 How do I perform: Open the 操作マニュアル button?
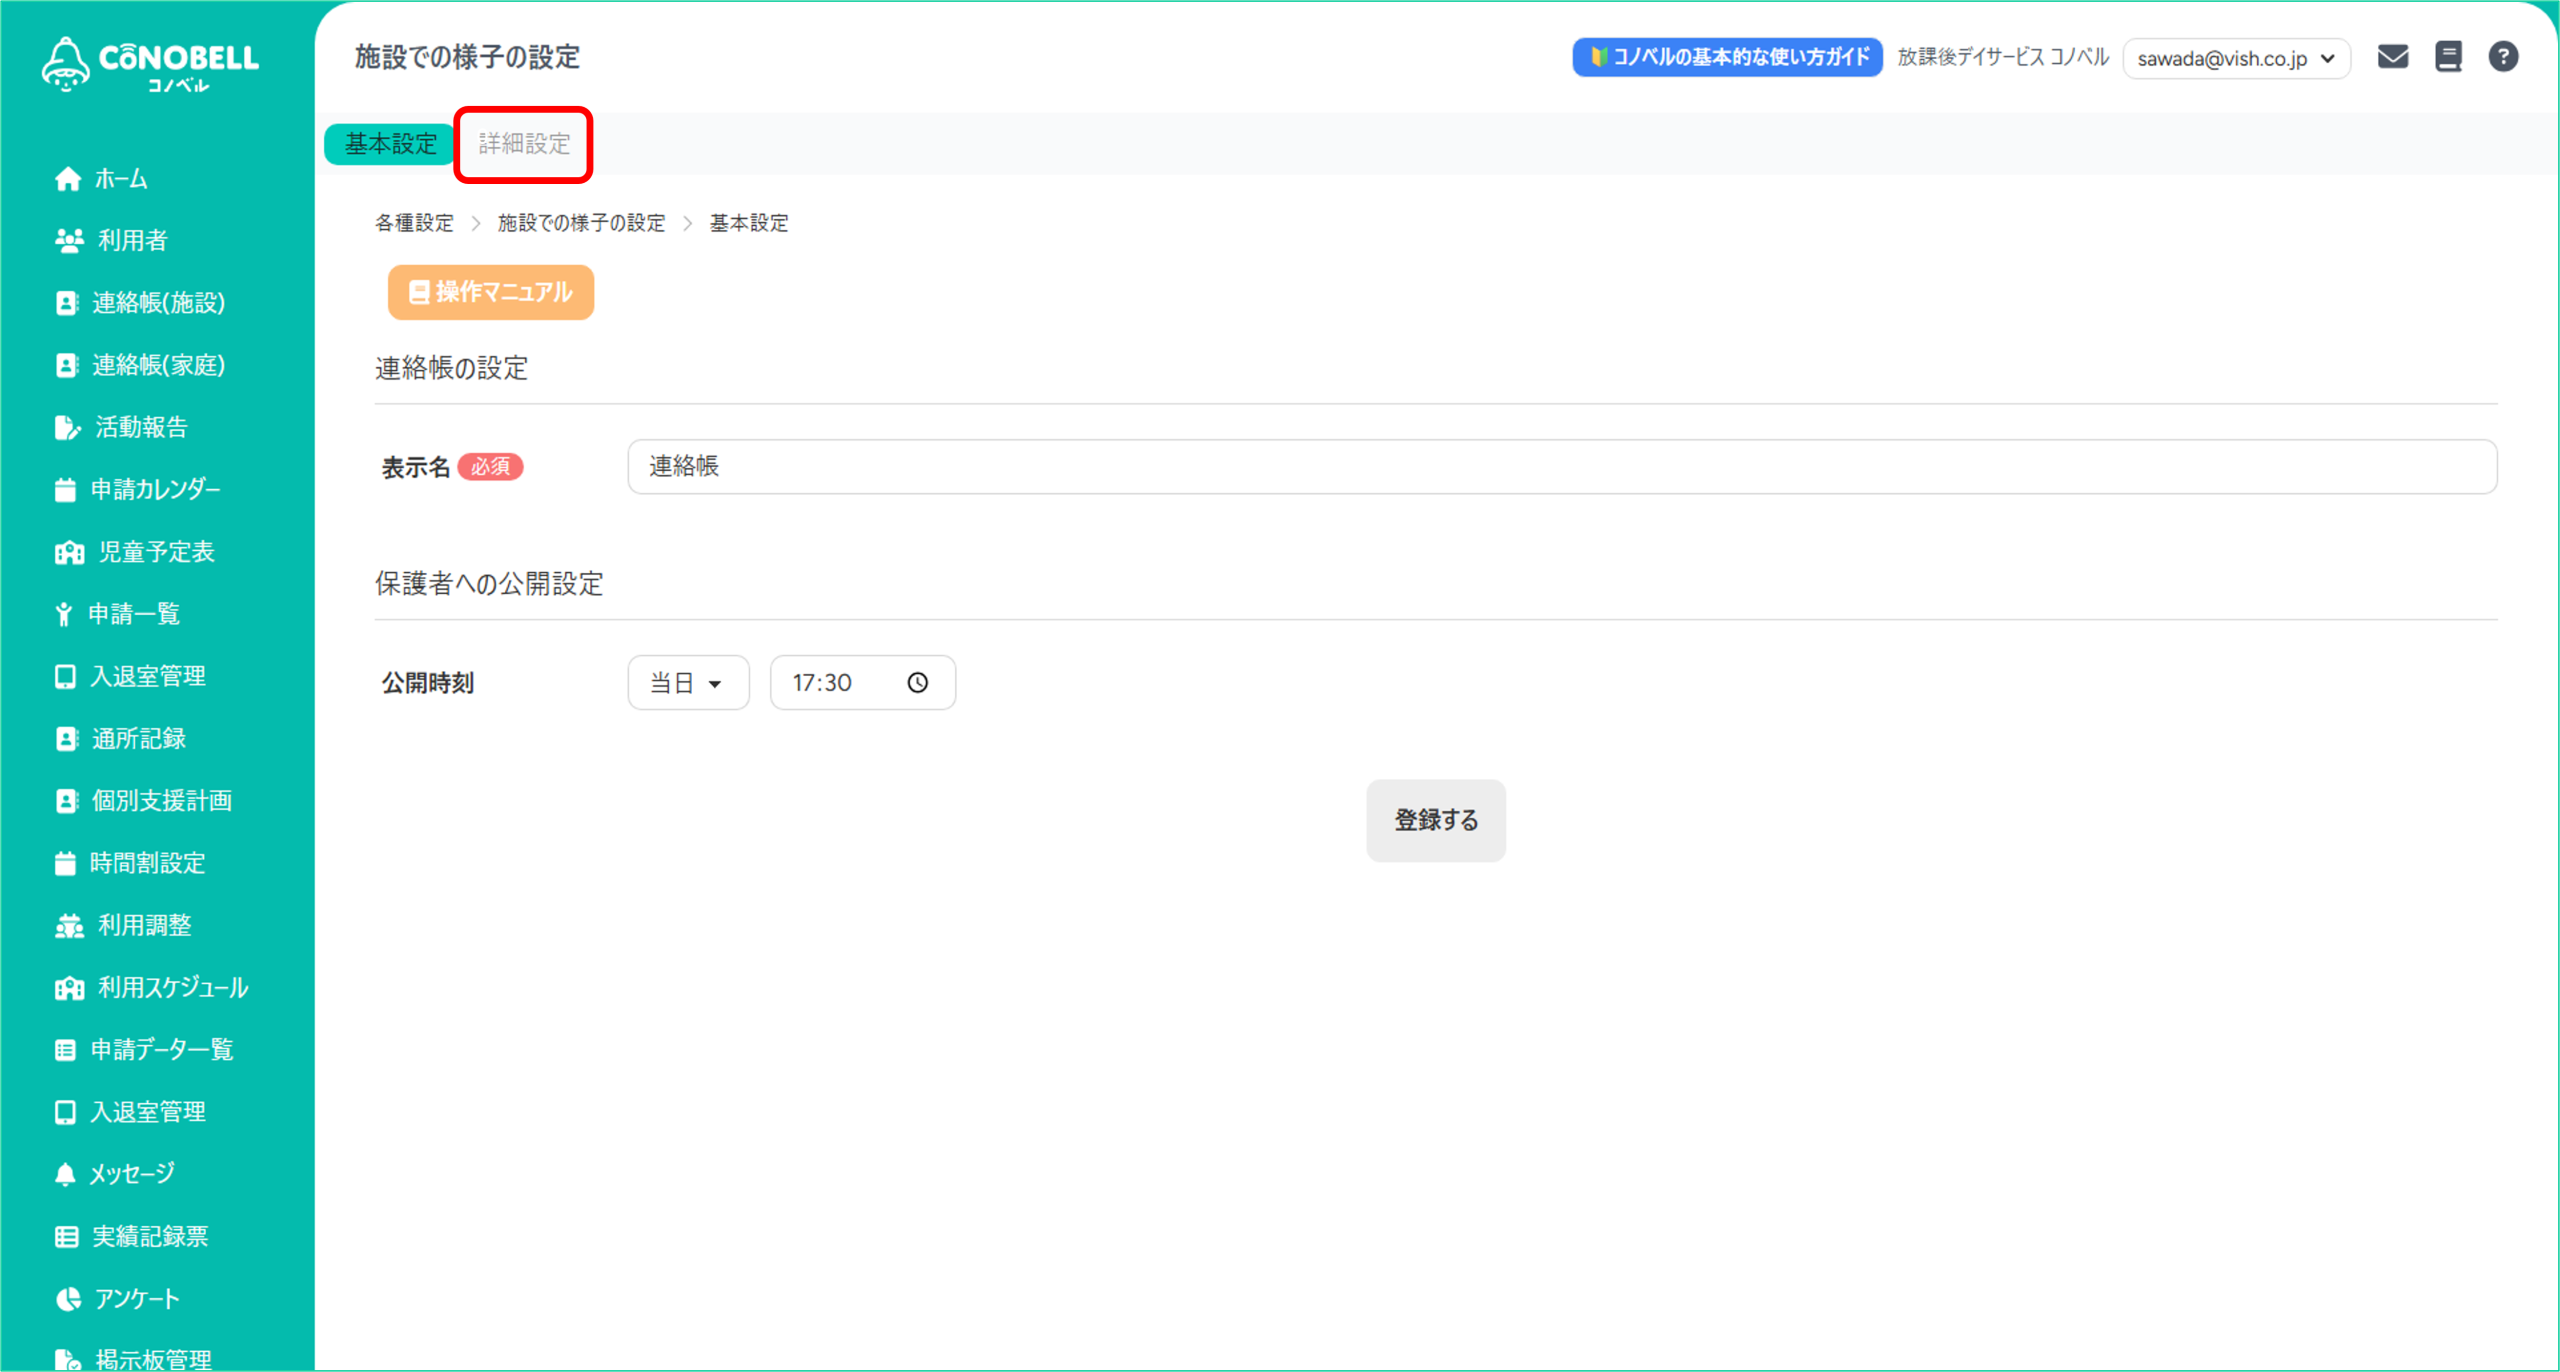(x=491, y=292)
